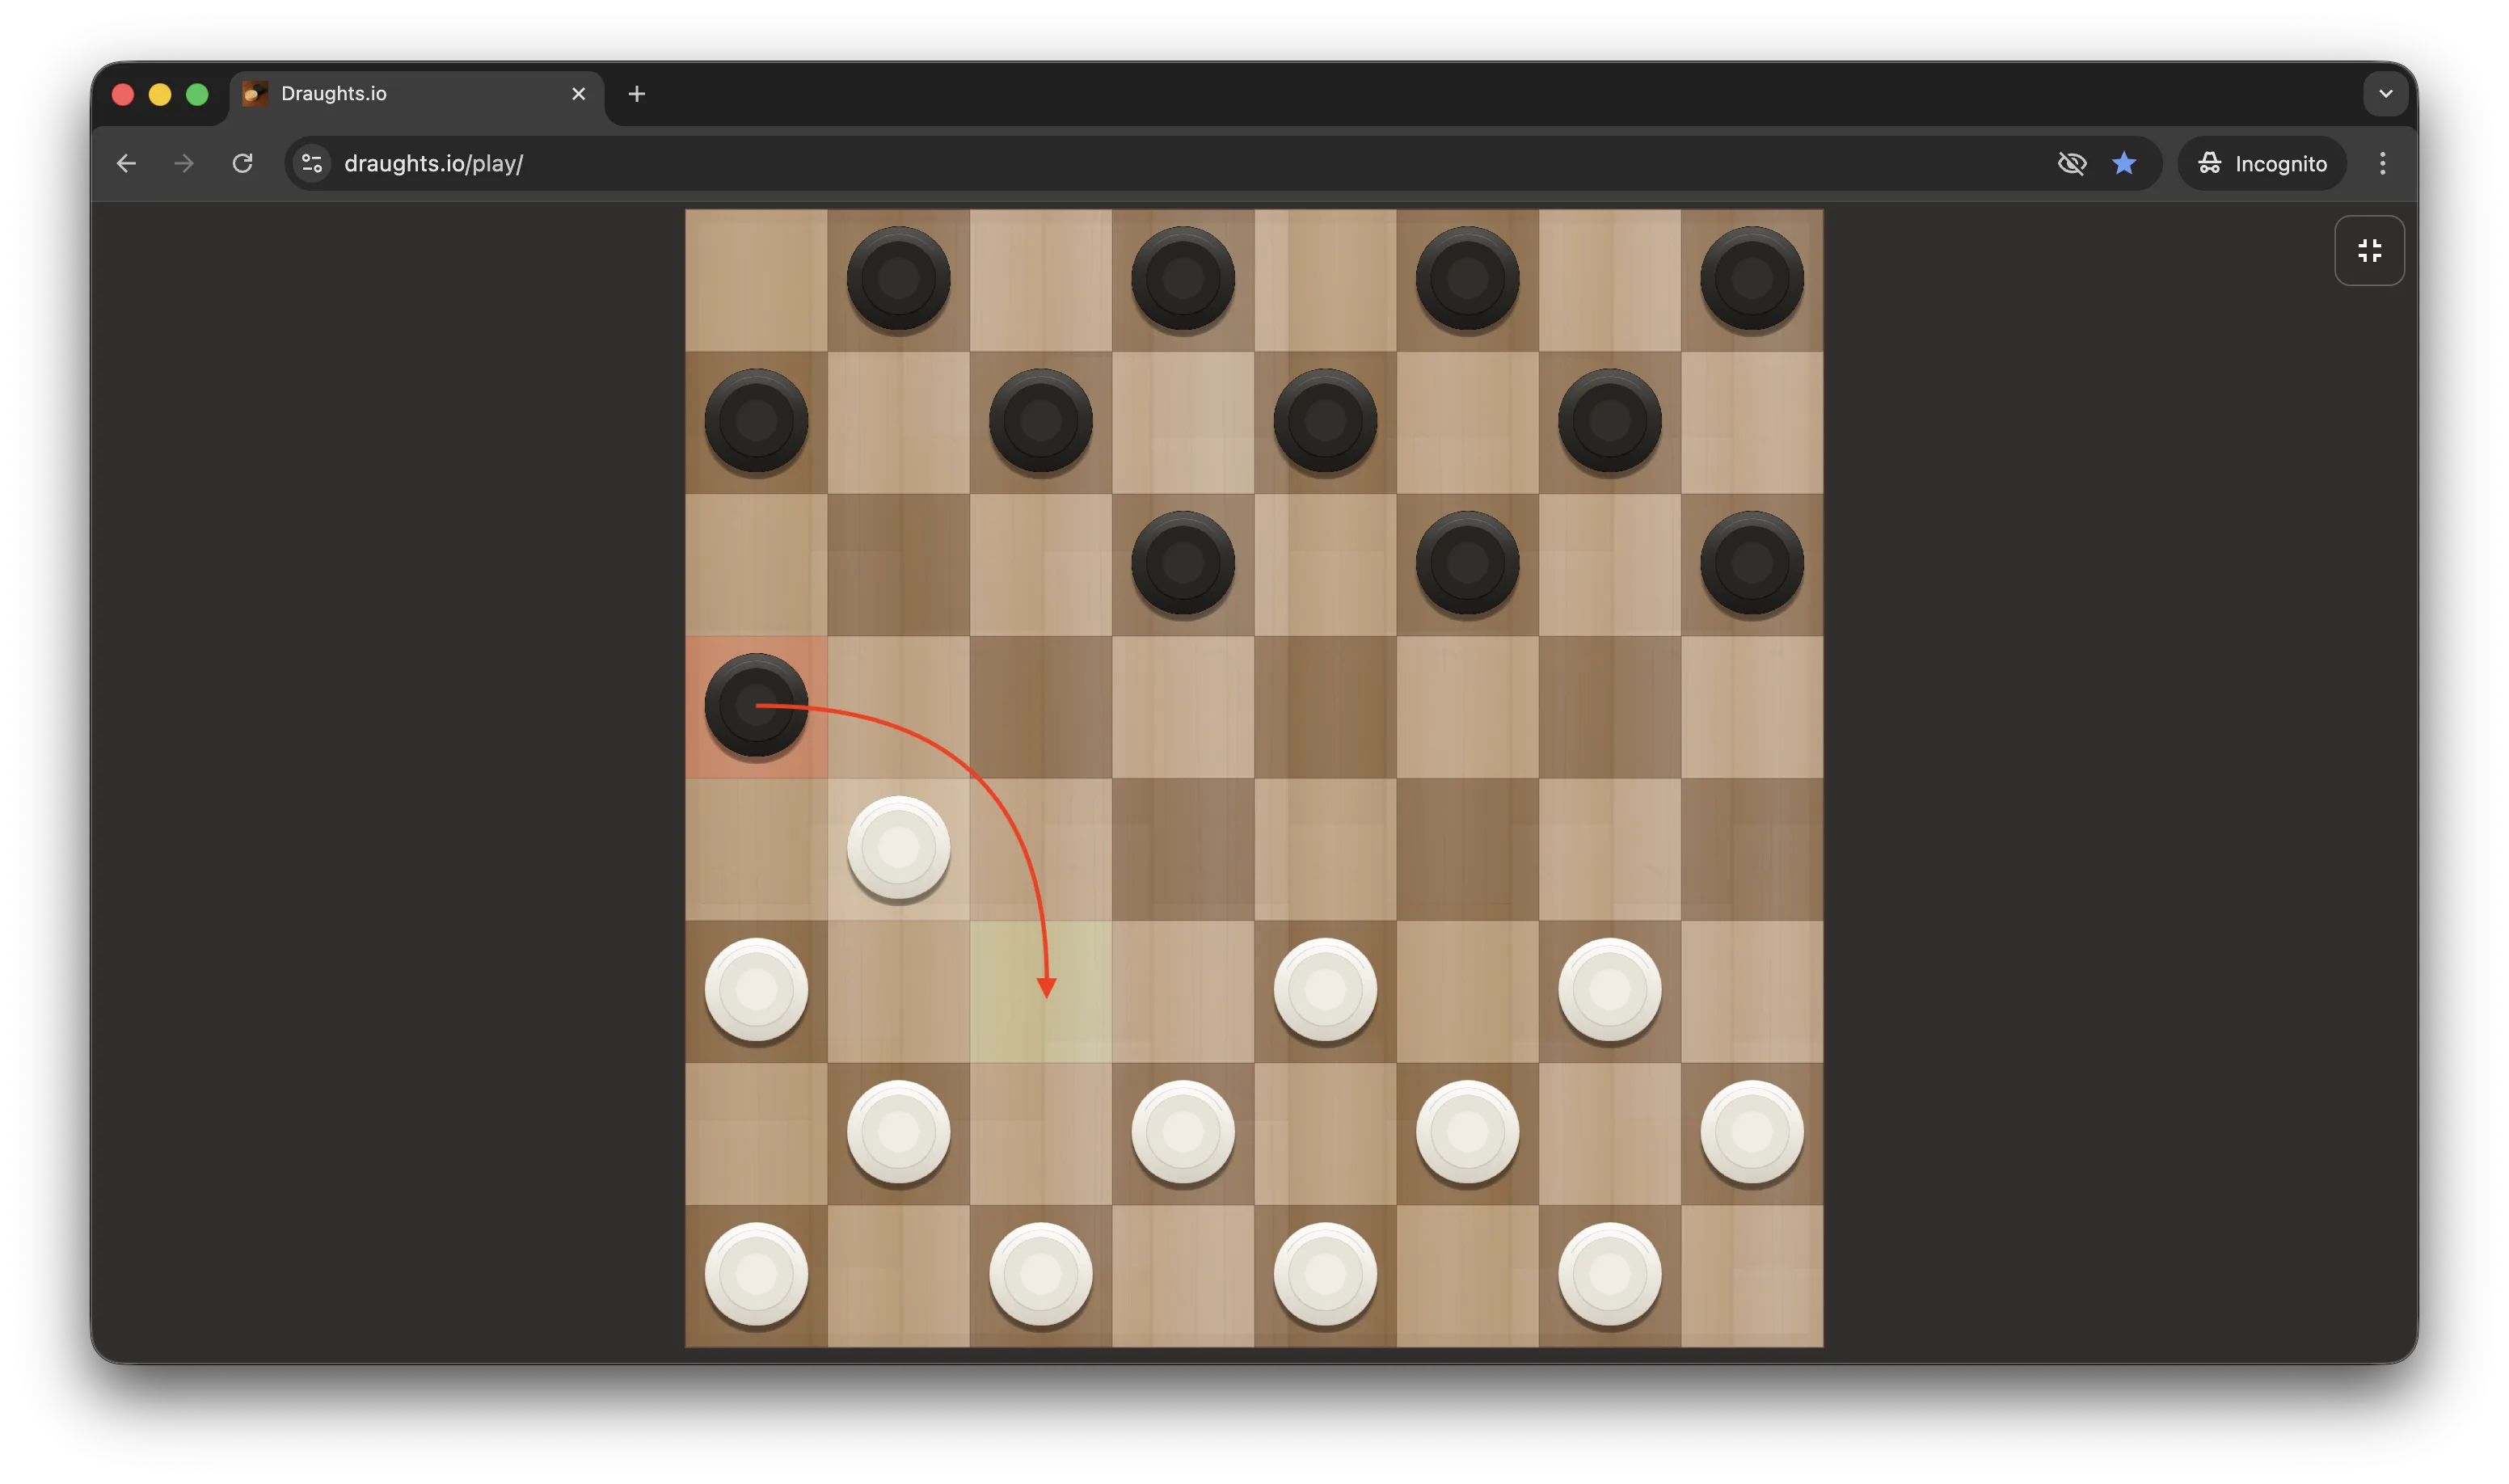Click the Draughts.io favicon in the tab
2509x1484 pixels.
pos(253,93)
